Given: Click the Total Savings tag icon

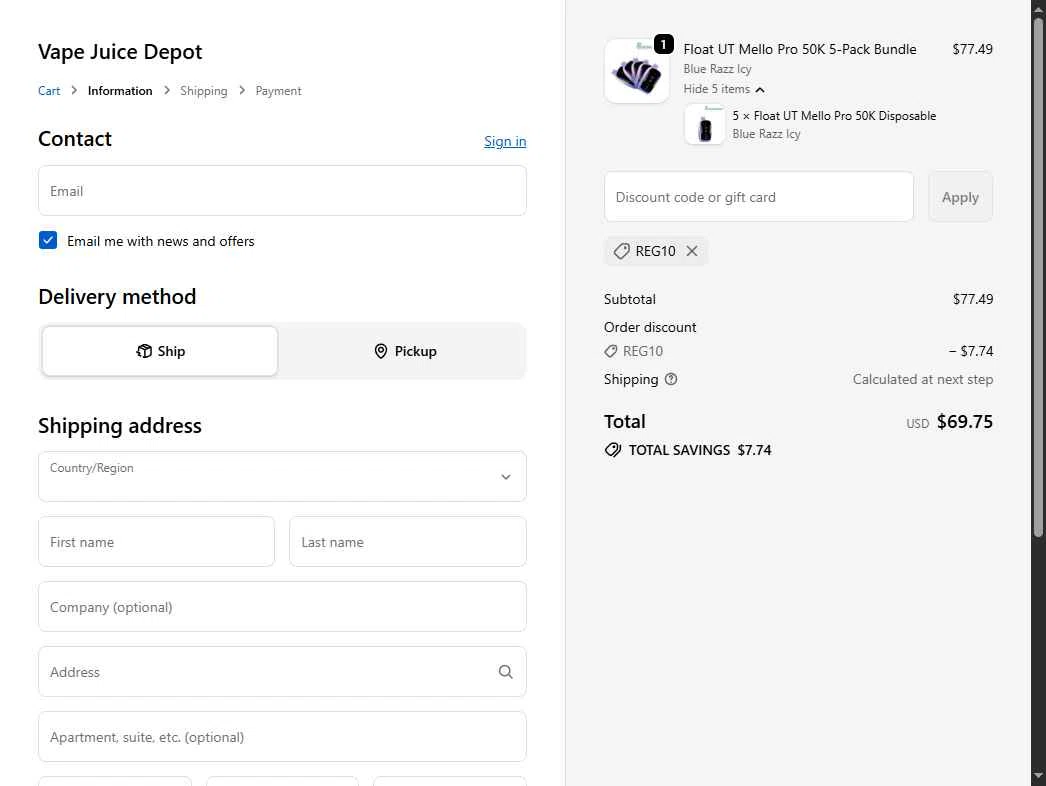Looking at the screenshot, I should pyautogui.click(x=612, y=450).
